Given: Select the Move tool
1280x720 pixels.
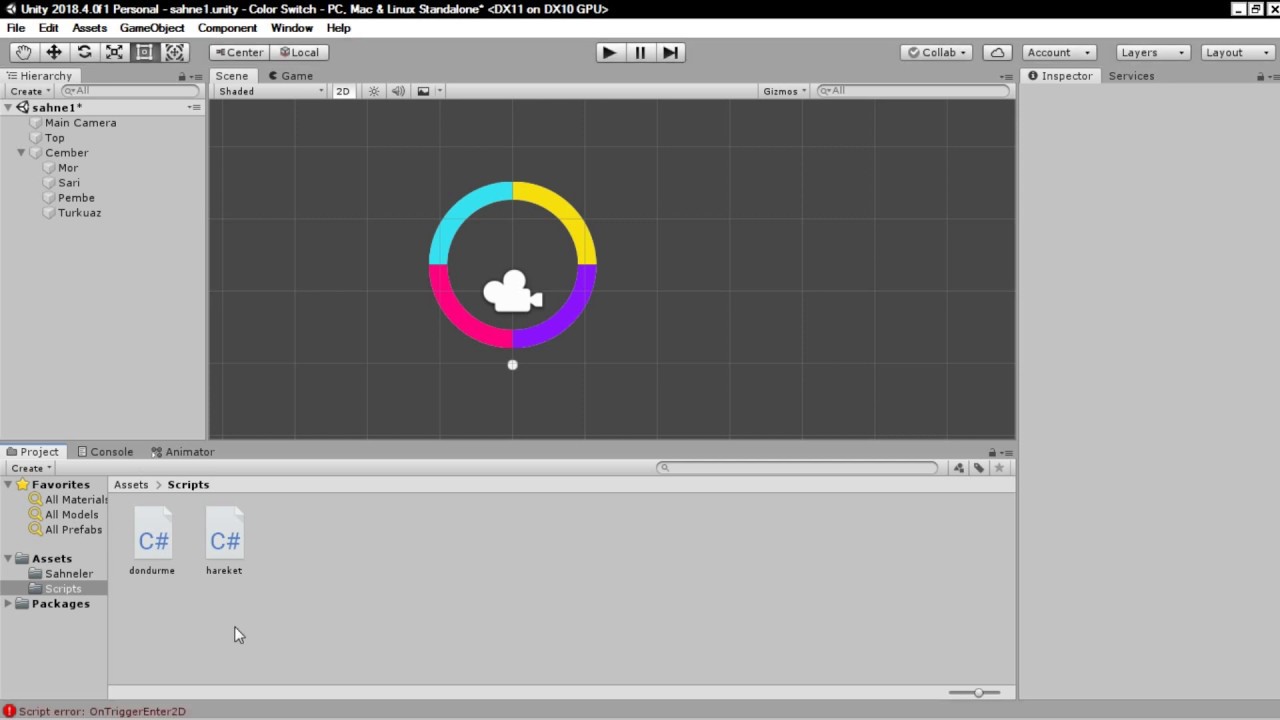Looking at the screenshot, I should tap(54, 52).
